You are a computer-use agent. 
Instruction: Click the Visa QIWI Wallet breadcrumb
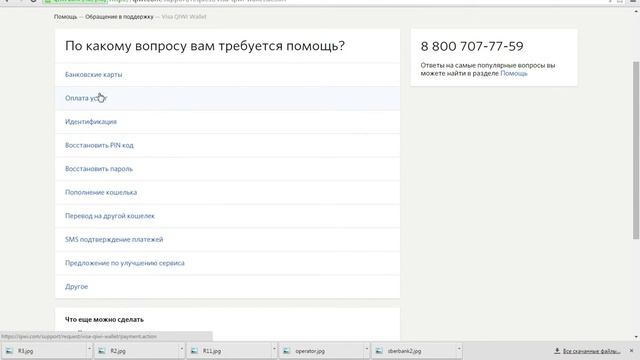[184, 17]
